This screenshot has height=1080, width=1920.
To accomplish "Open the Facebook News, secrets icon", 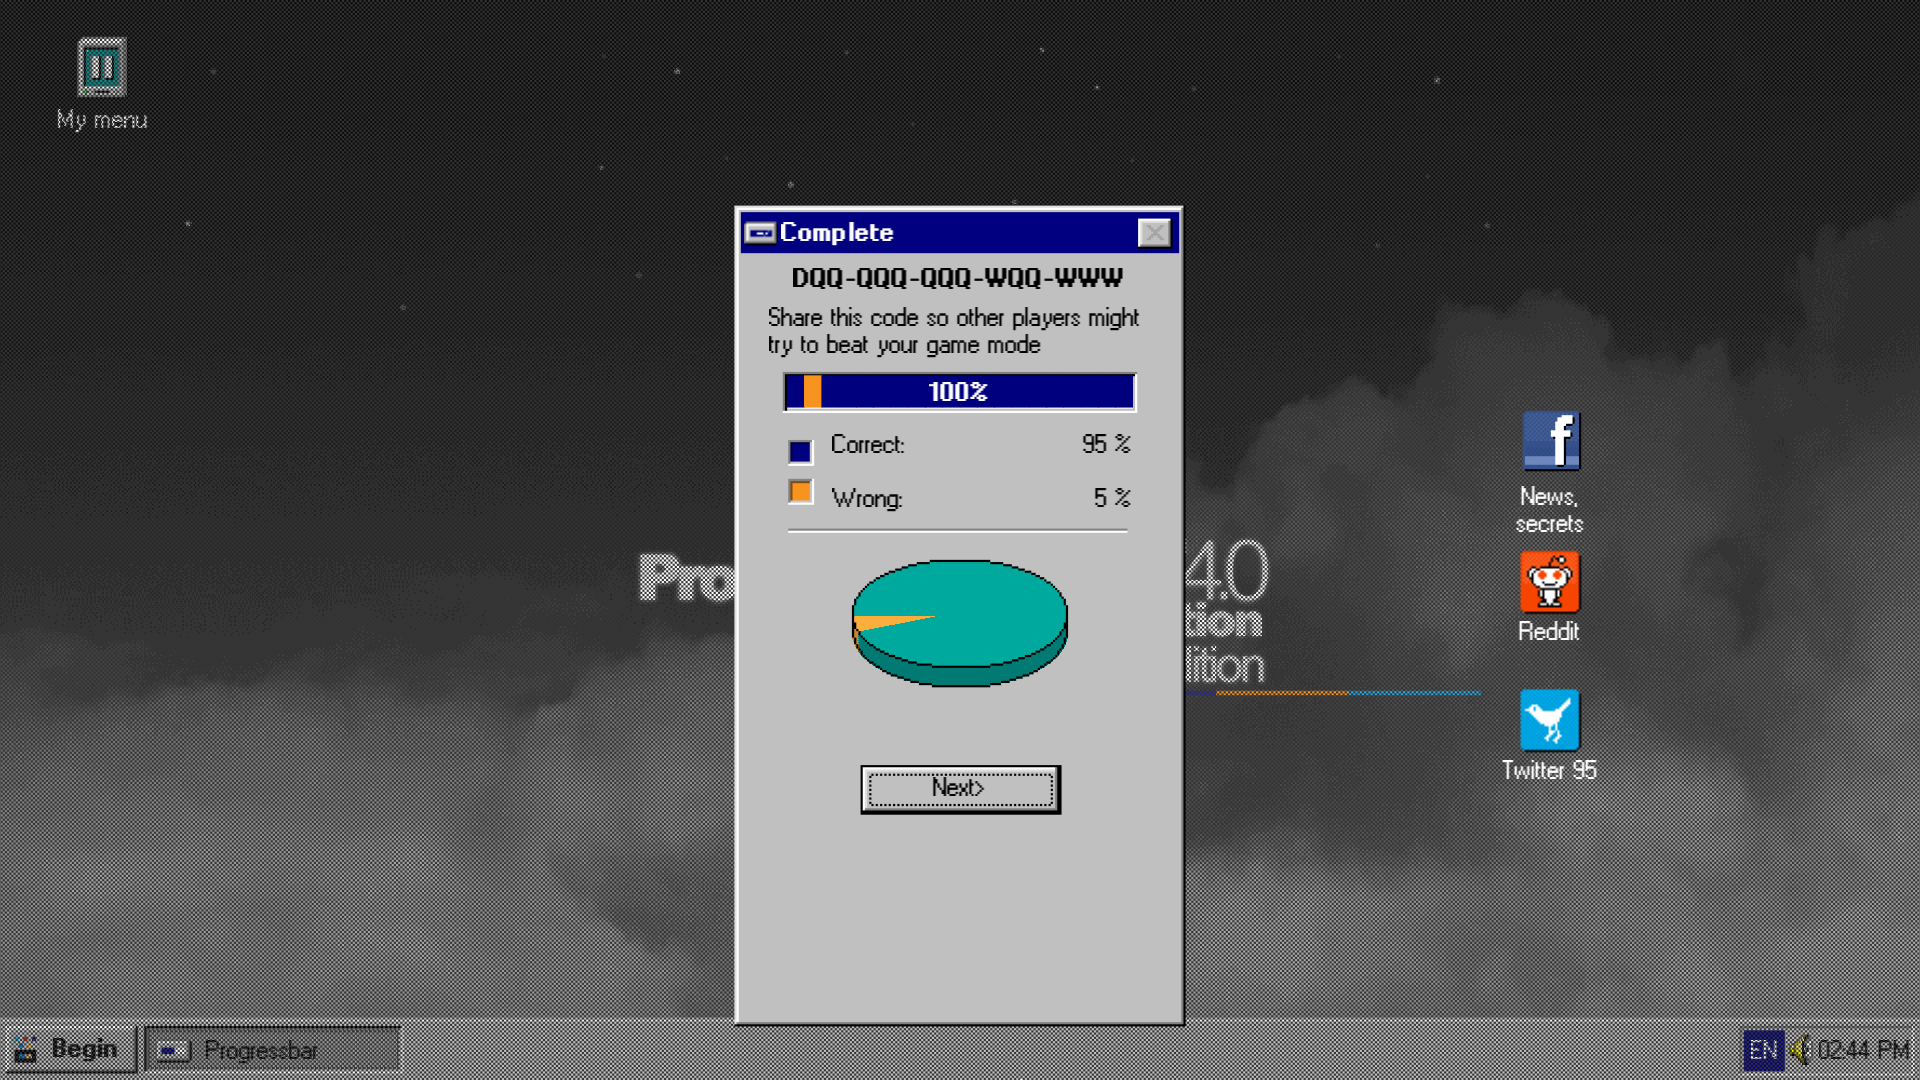I will (x=1550, y=441).
